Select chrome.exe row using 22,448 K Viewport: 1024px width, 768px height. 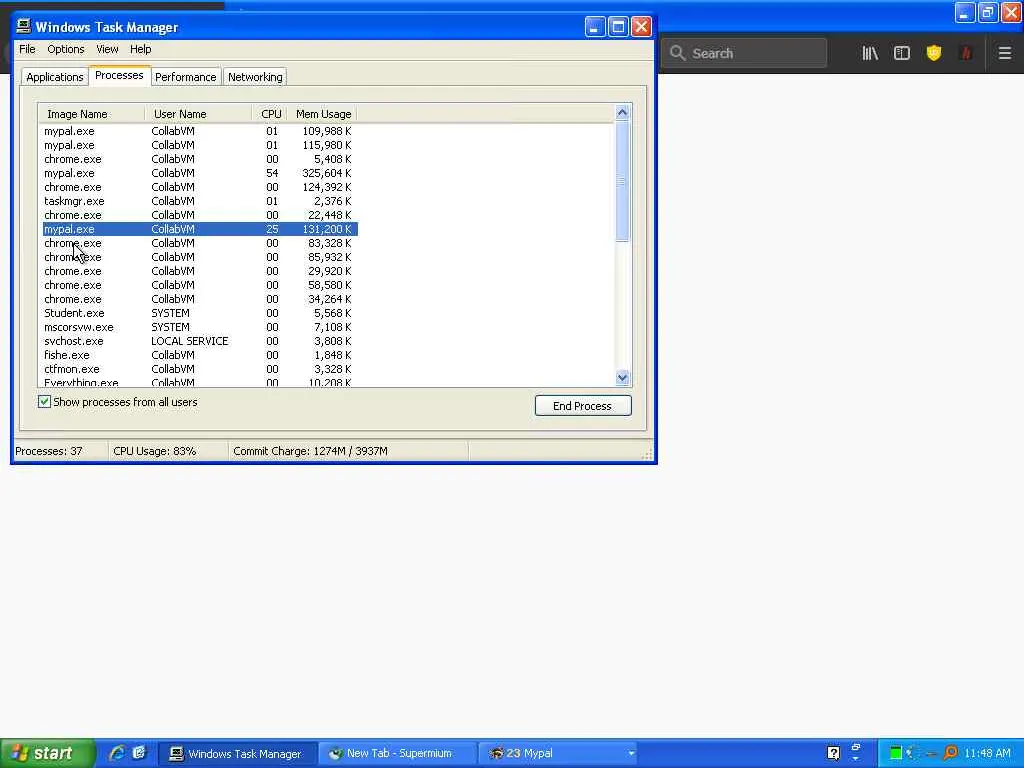(x=198, y=216)
